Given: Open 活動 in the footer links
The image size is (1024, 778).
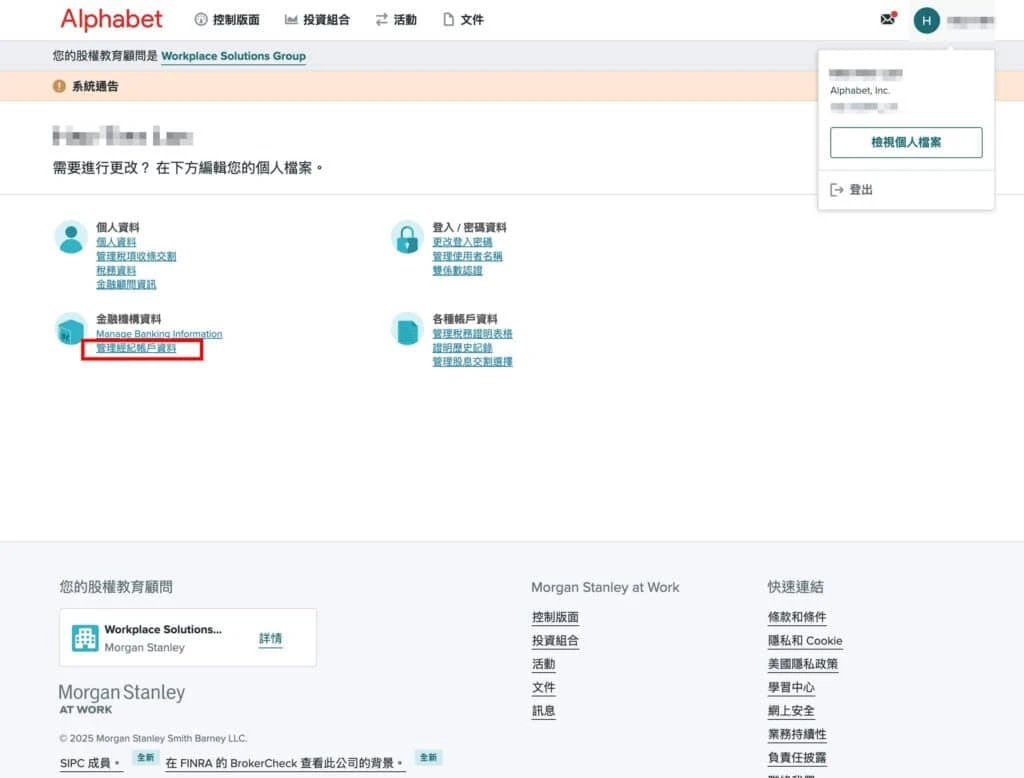Looking at the screenshot, I should point(543,664).
